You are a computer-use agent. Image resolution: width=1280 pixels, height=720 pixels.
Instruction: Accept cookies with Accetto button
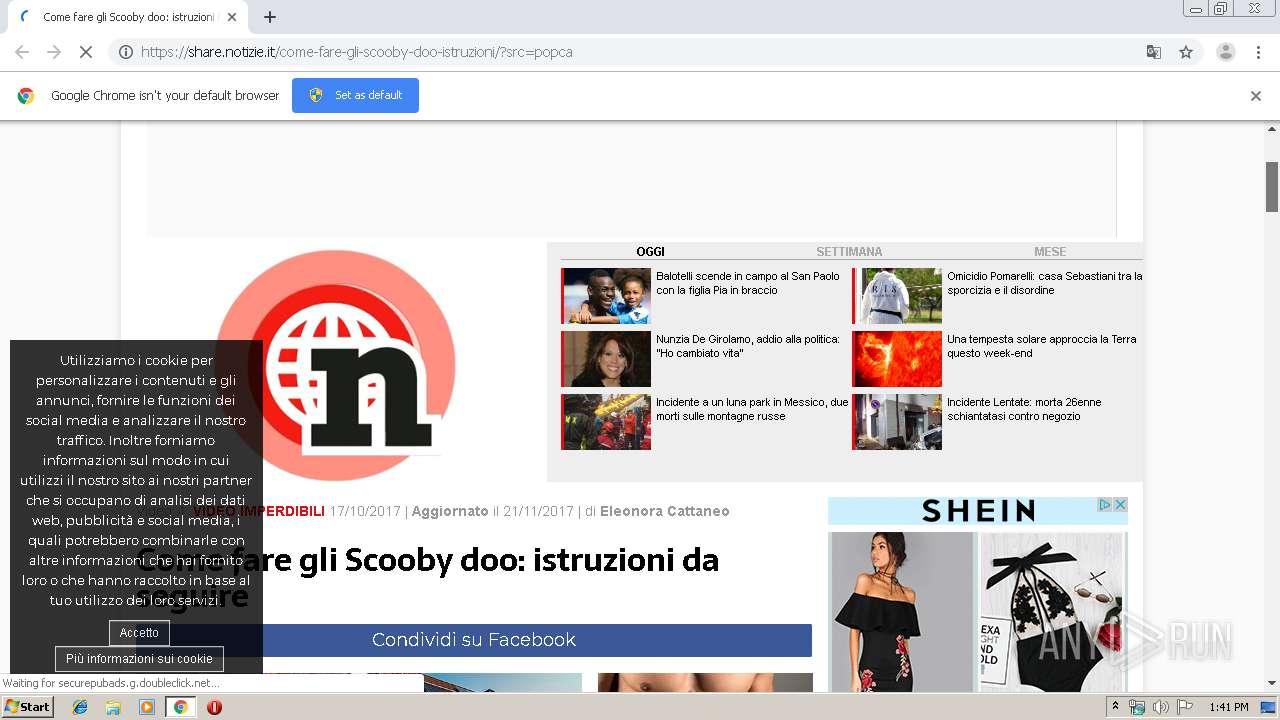click(139, 632)
